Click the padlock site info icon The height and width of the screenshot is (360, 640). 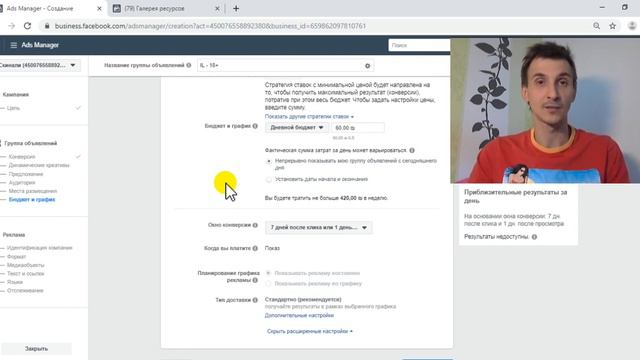click(47, 26)
